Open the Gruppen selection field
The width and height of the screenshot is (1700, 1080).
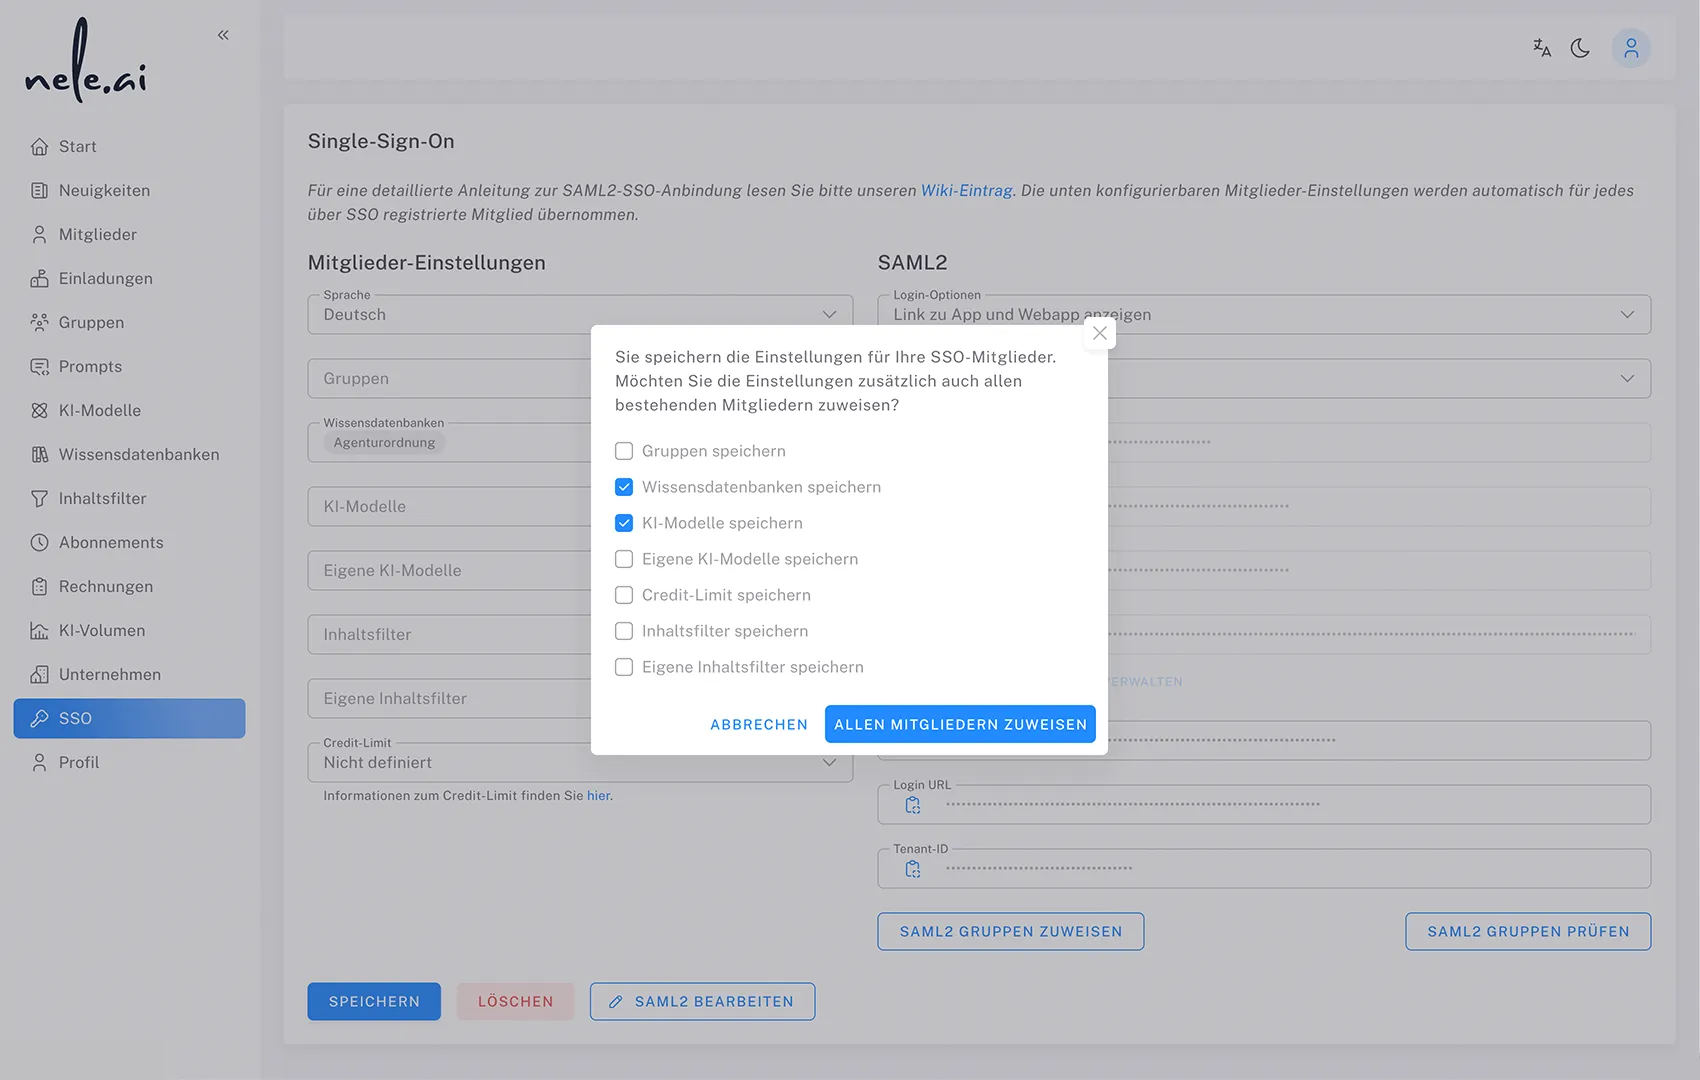pyautogui.click(x=450, y=379)
